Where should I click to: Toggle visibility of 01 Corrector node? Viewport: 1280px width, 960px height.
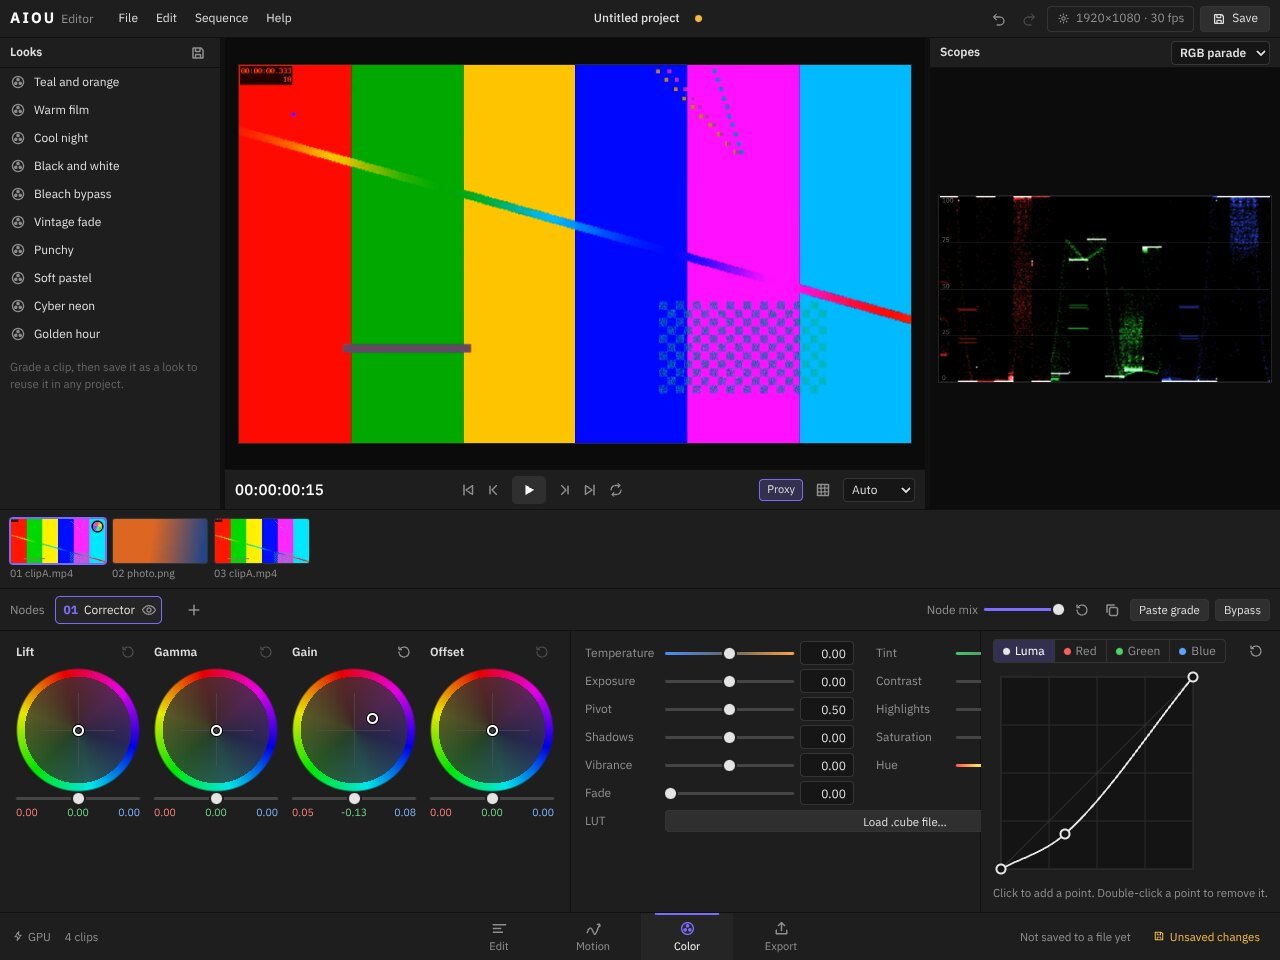tap(149, 610)
